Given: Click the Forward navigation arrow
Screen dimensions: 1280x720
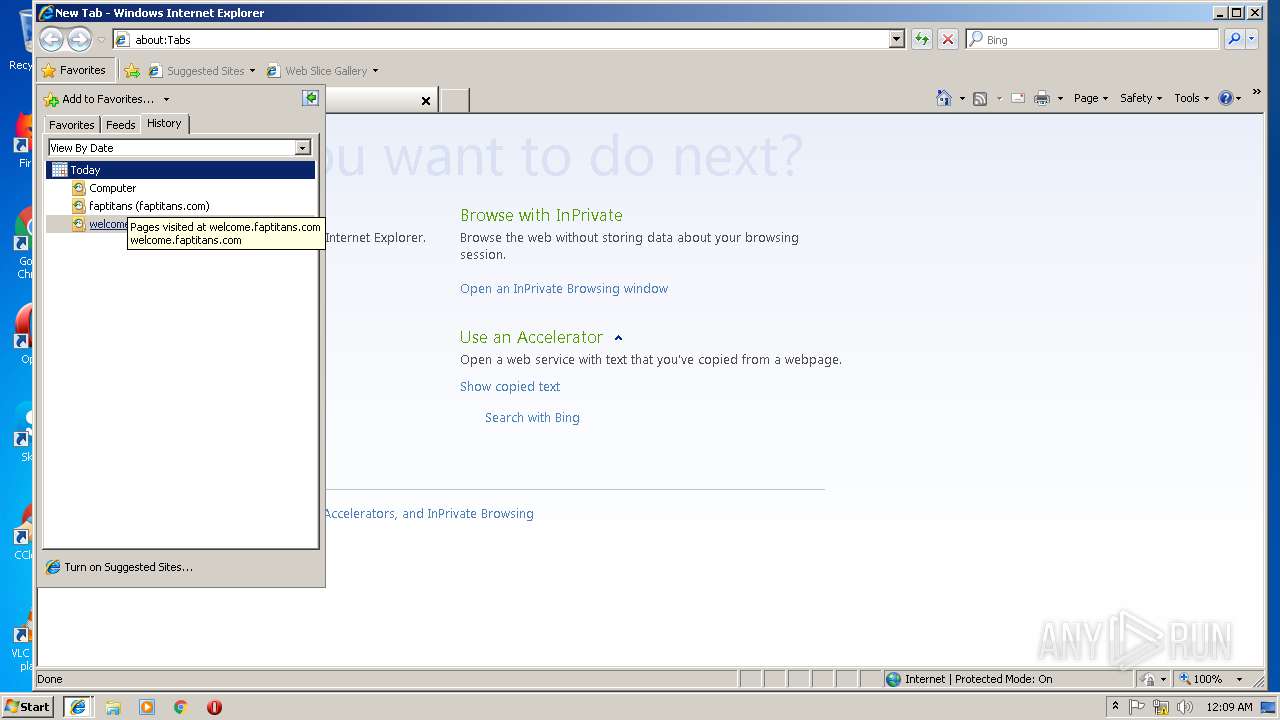Looking at the screenshot, I should point(80,39).
